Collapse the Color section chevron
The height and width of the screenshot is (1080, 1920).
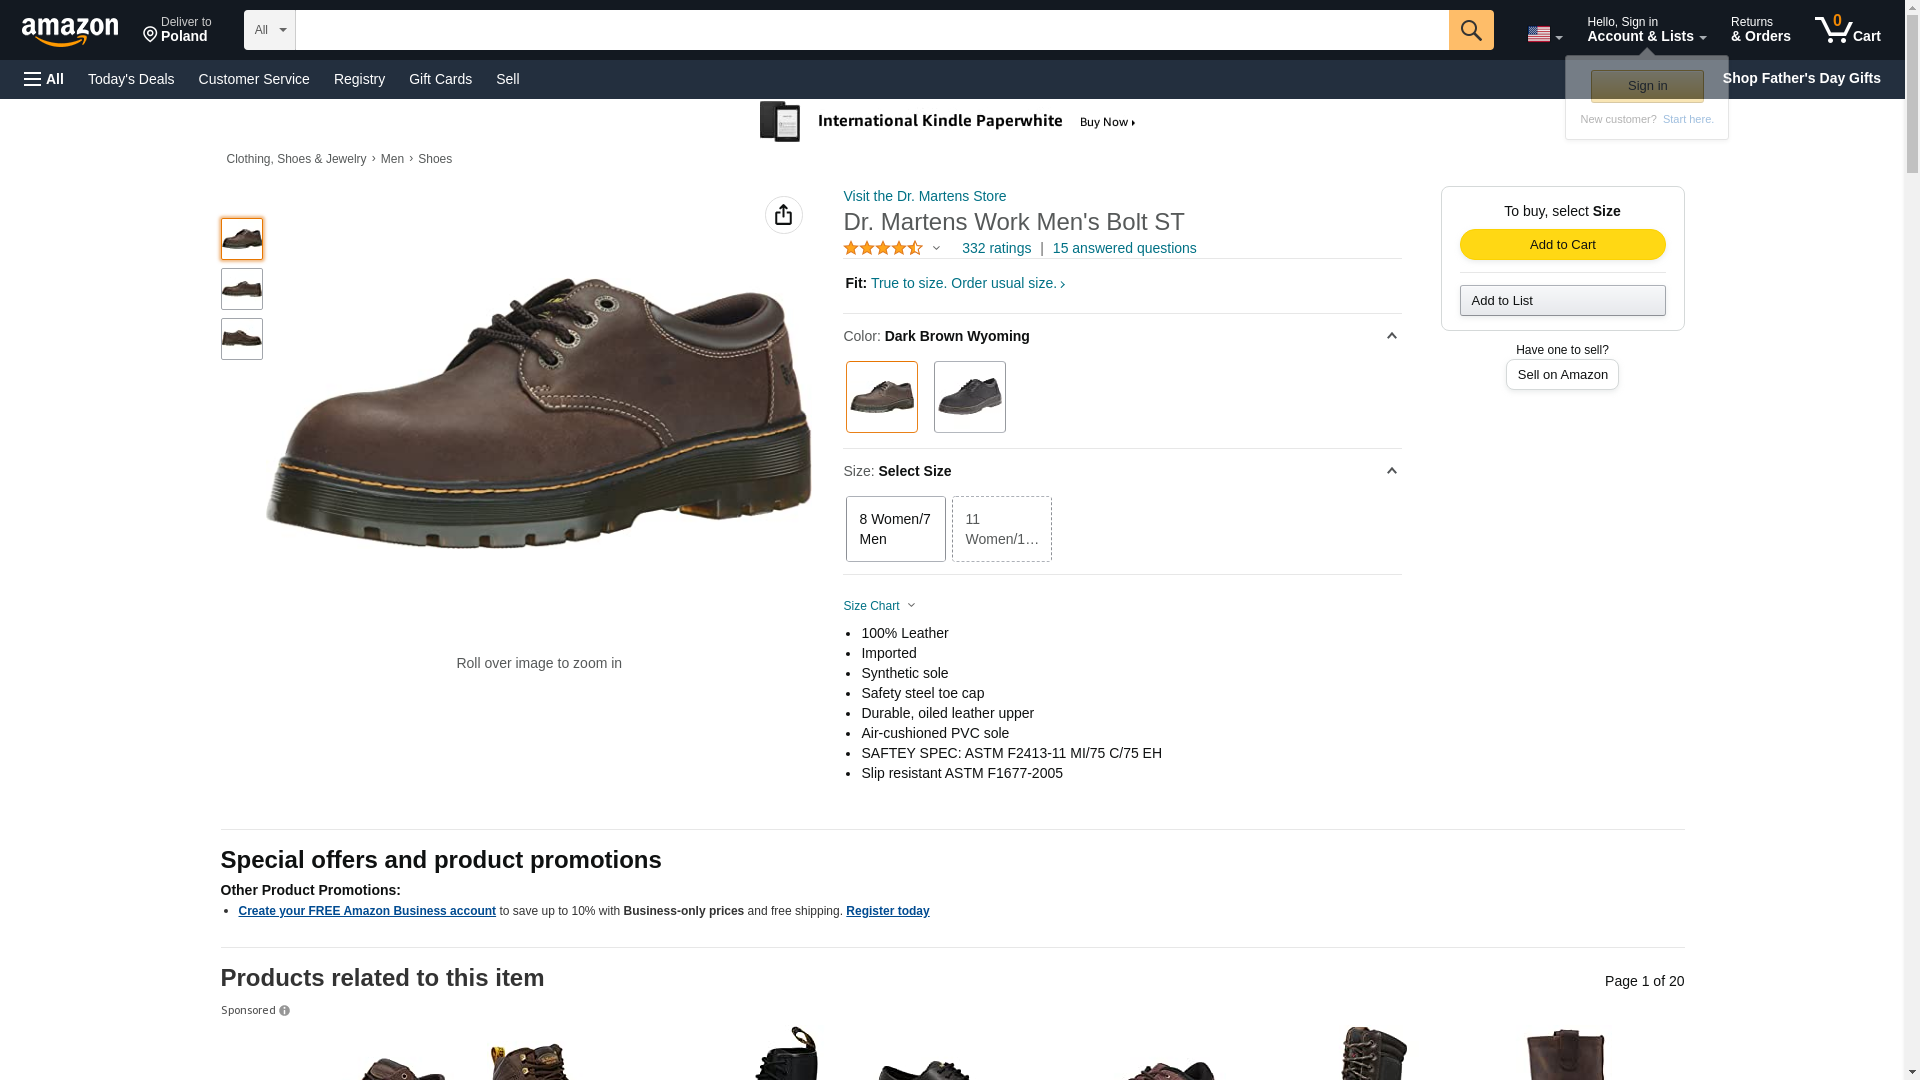point(1390,336)
